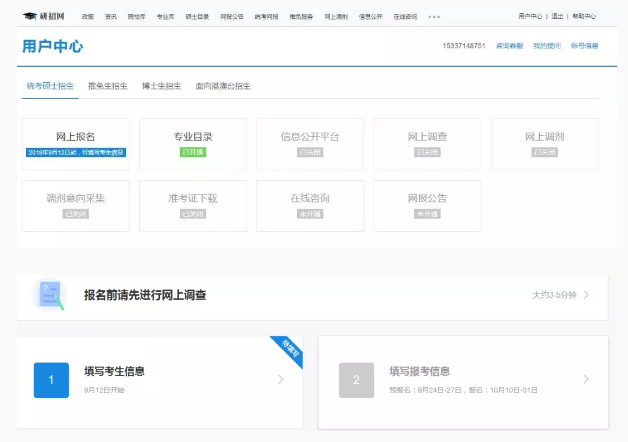Click the chevron on 填写考生信息 card
The height and width of the screenshot is (442, 628).
click(x=281, y=379)
